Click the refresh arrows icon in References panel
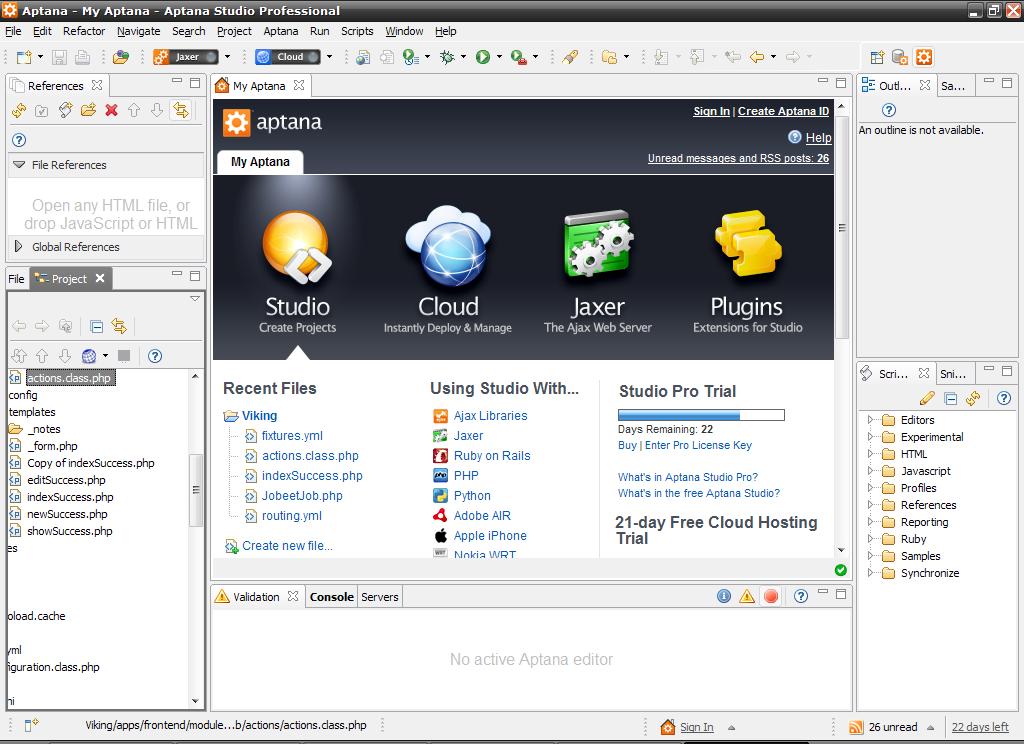The height and width of the screenshot is (744, 1024). 19,110
